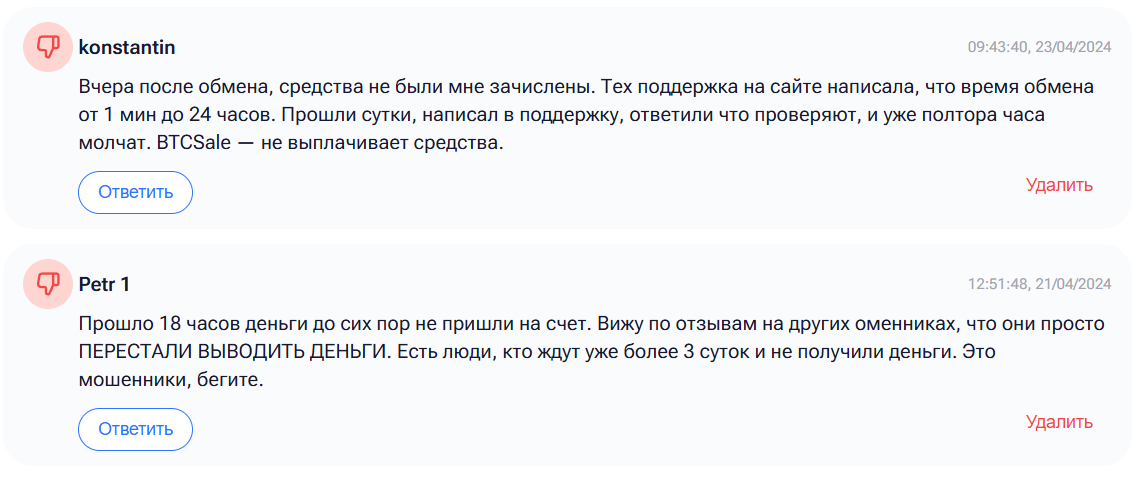This screenshot has height=485, width=1142.
Task: Click the thumbs-down icon beside Petr 1
Action: [x=47, y=283]
